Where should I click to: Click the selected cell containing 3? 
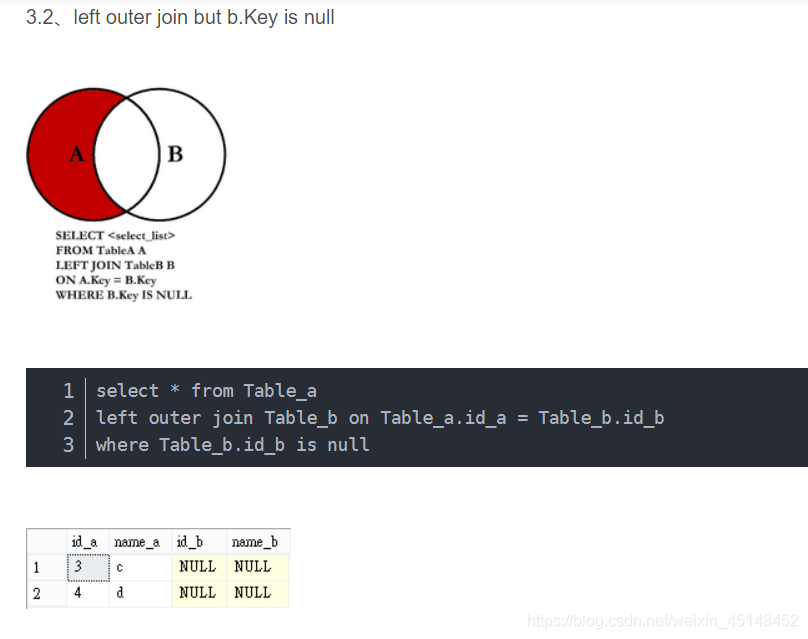(88, 567)
